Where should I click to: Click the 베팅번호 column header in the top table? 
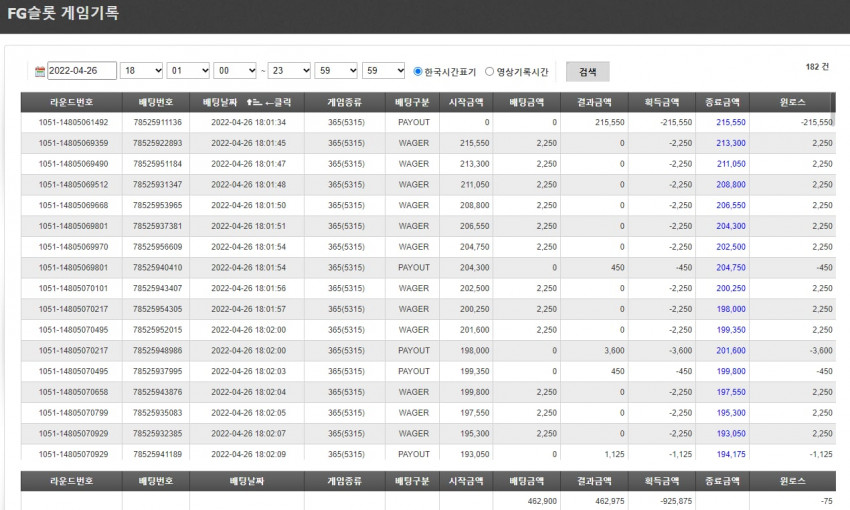(x=156, y=102)
